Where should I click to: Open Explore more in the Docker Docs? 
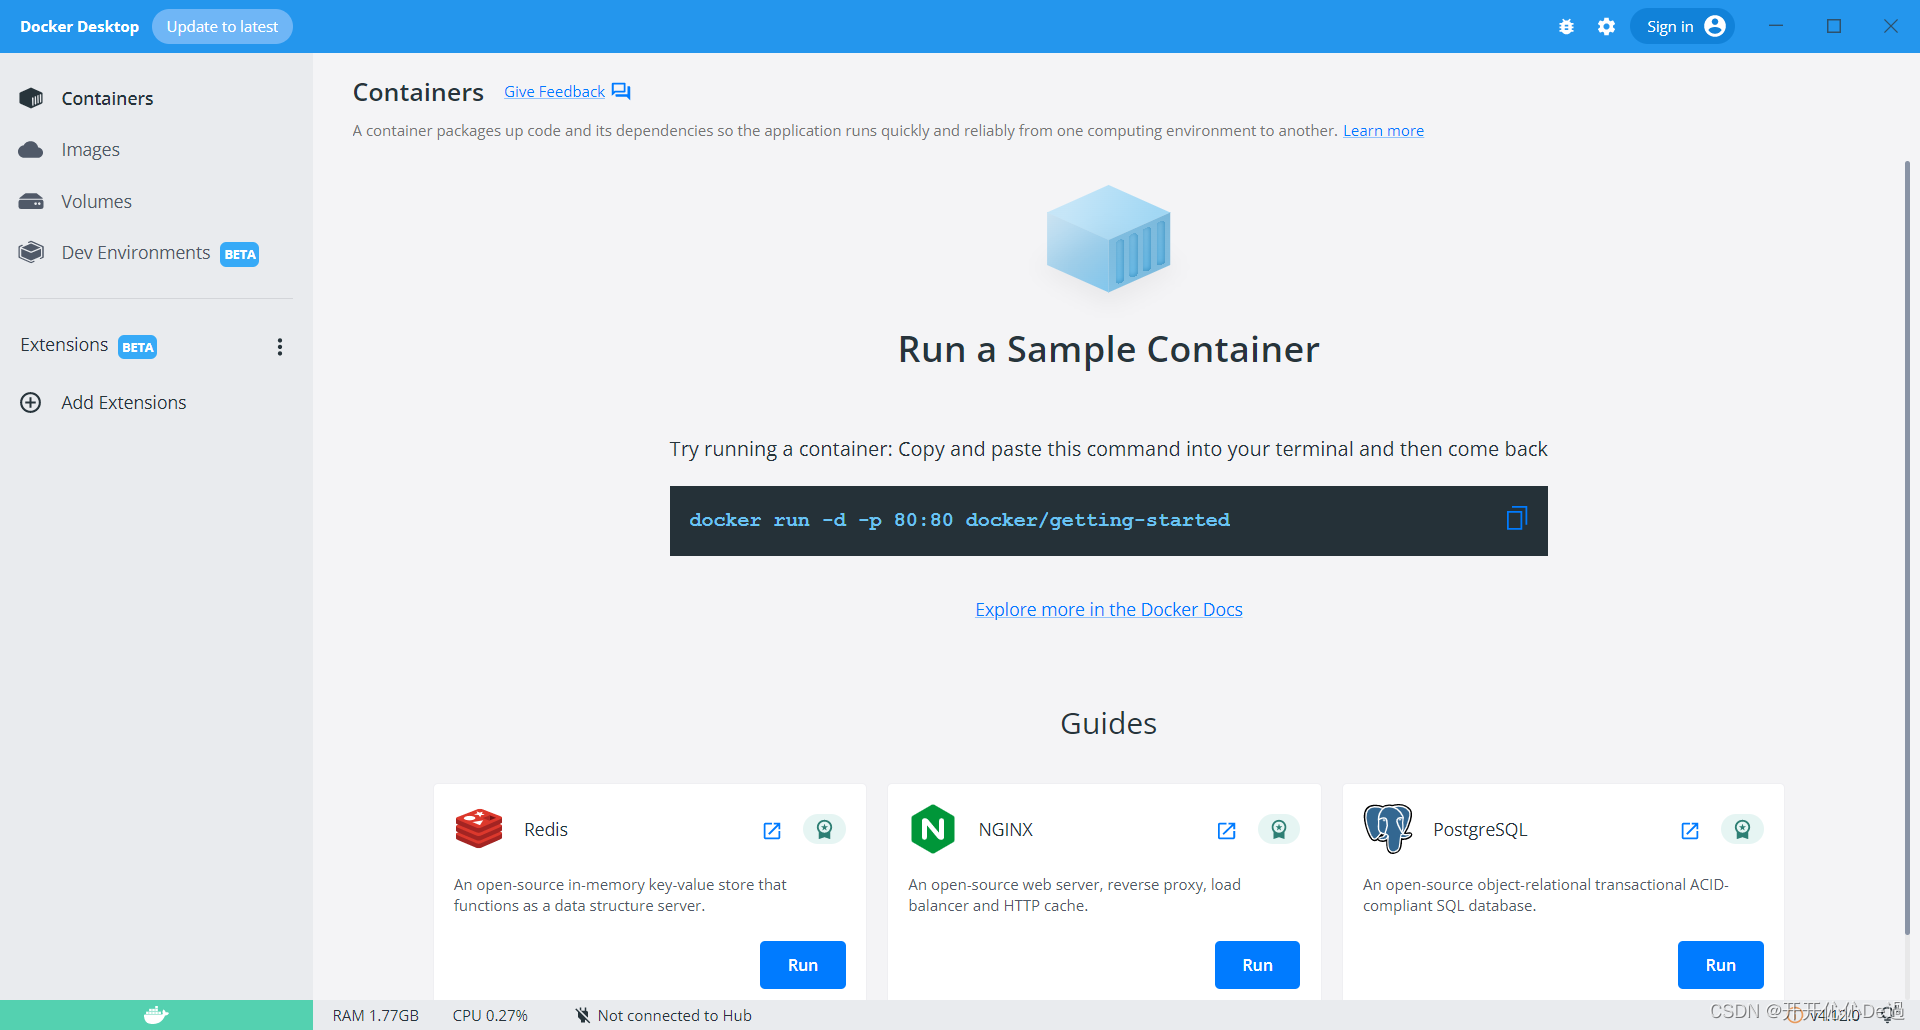(x=1109, y=610)
